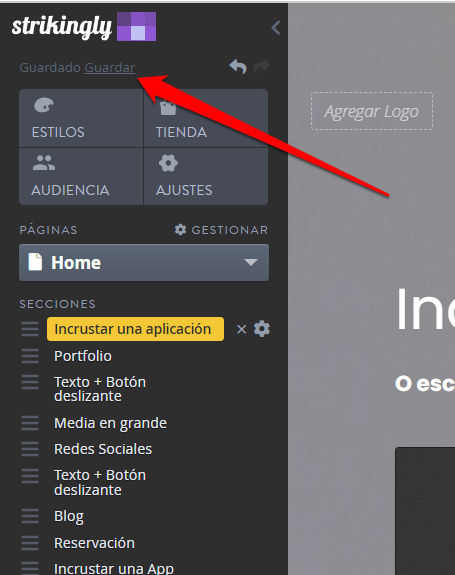The height and width of the screenshot is (575, 455).
Task: Open the TIENDA store panel
Action: click(x=206, y=118)
